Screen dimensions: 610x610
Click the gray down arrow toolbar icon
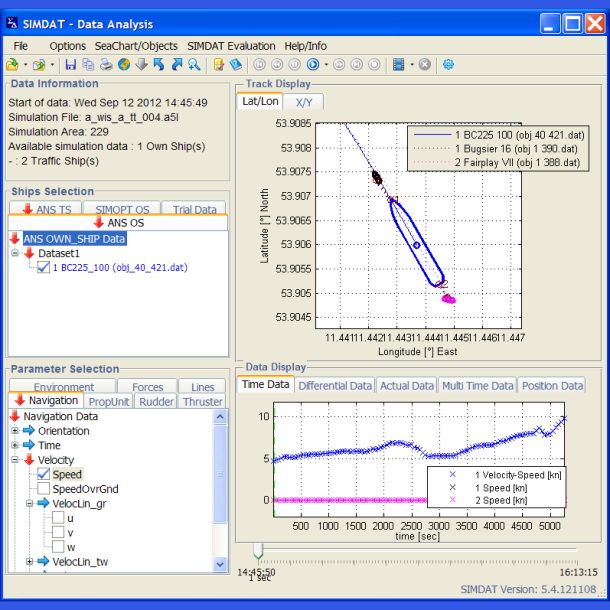pyautogui.click(x=142, y=65)
